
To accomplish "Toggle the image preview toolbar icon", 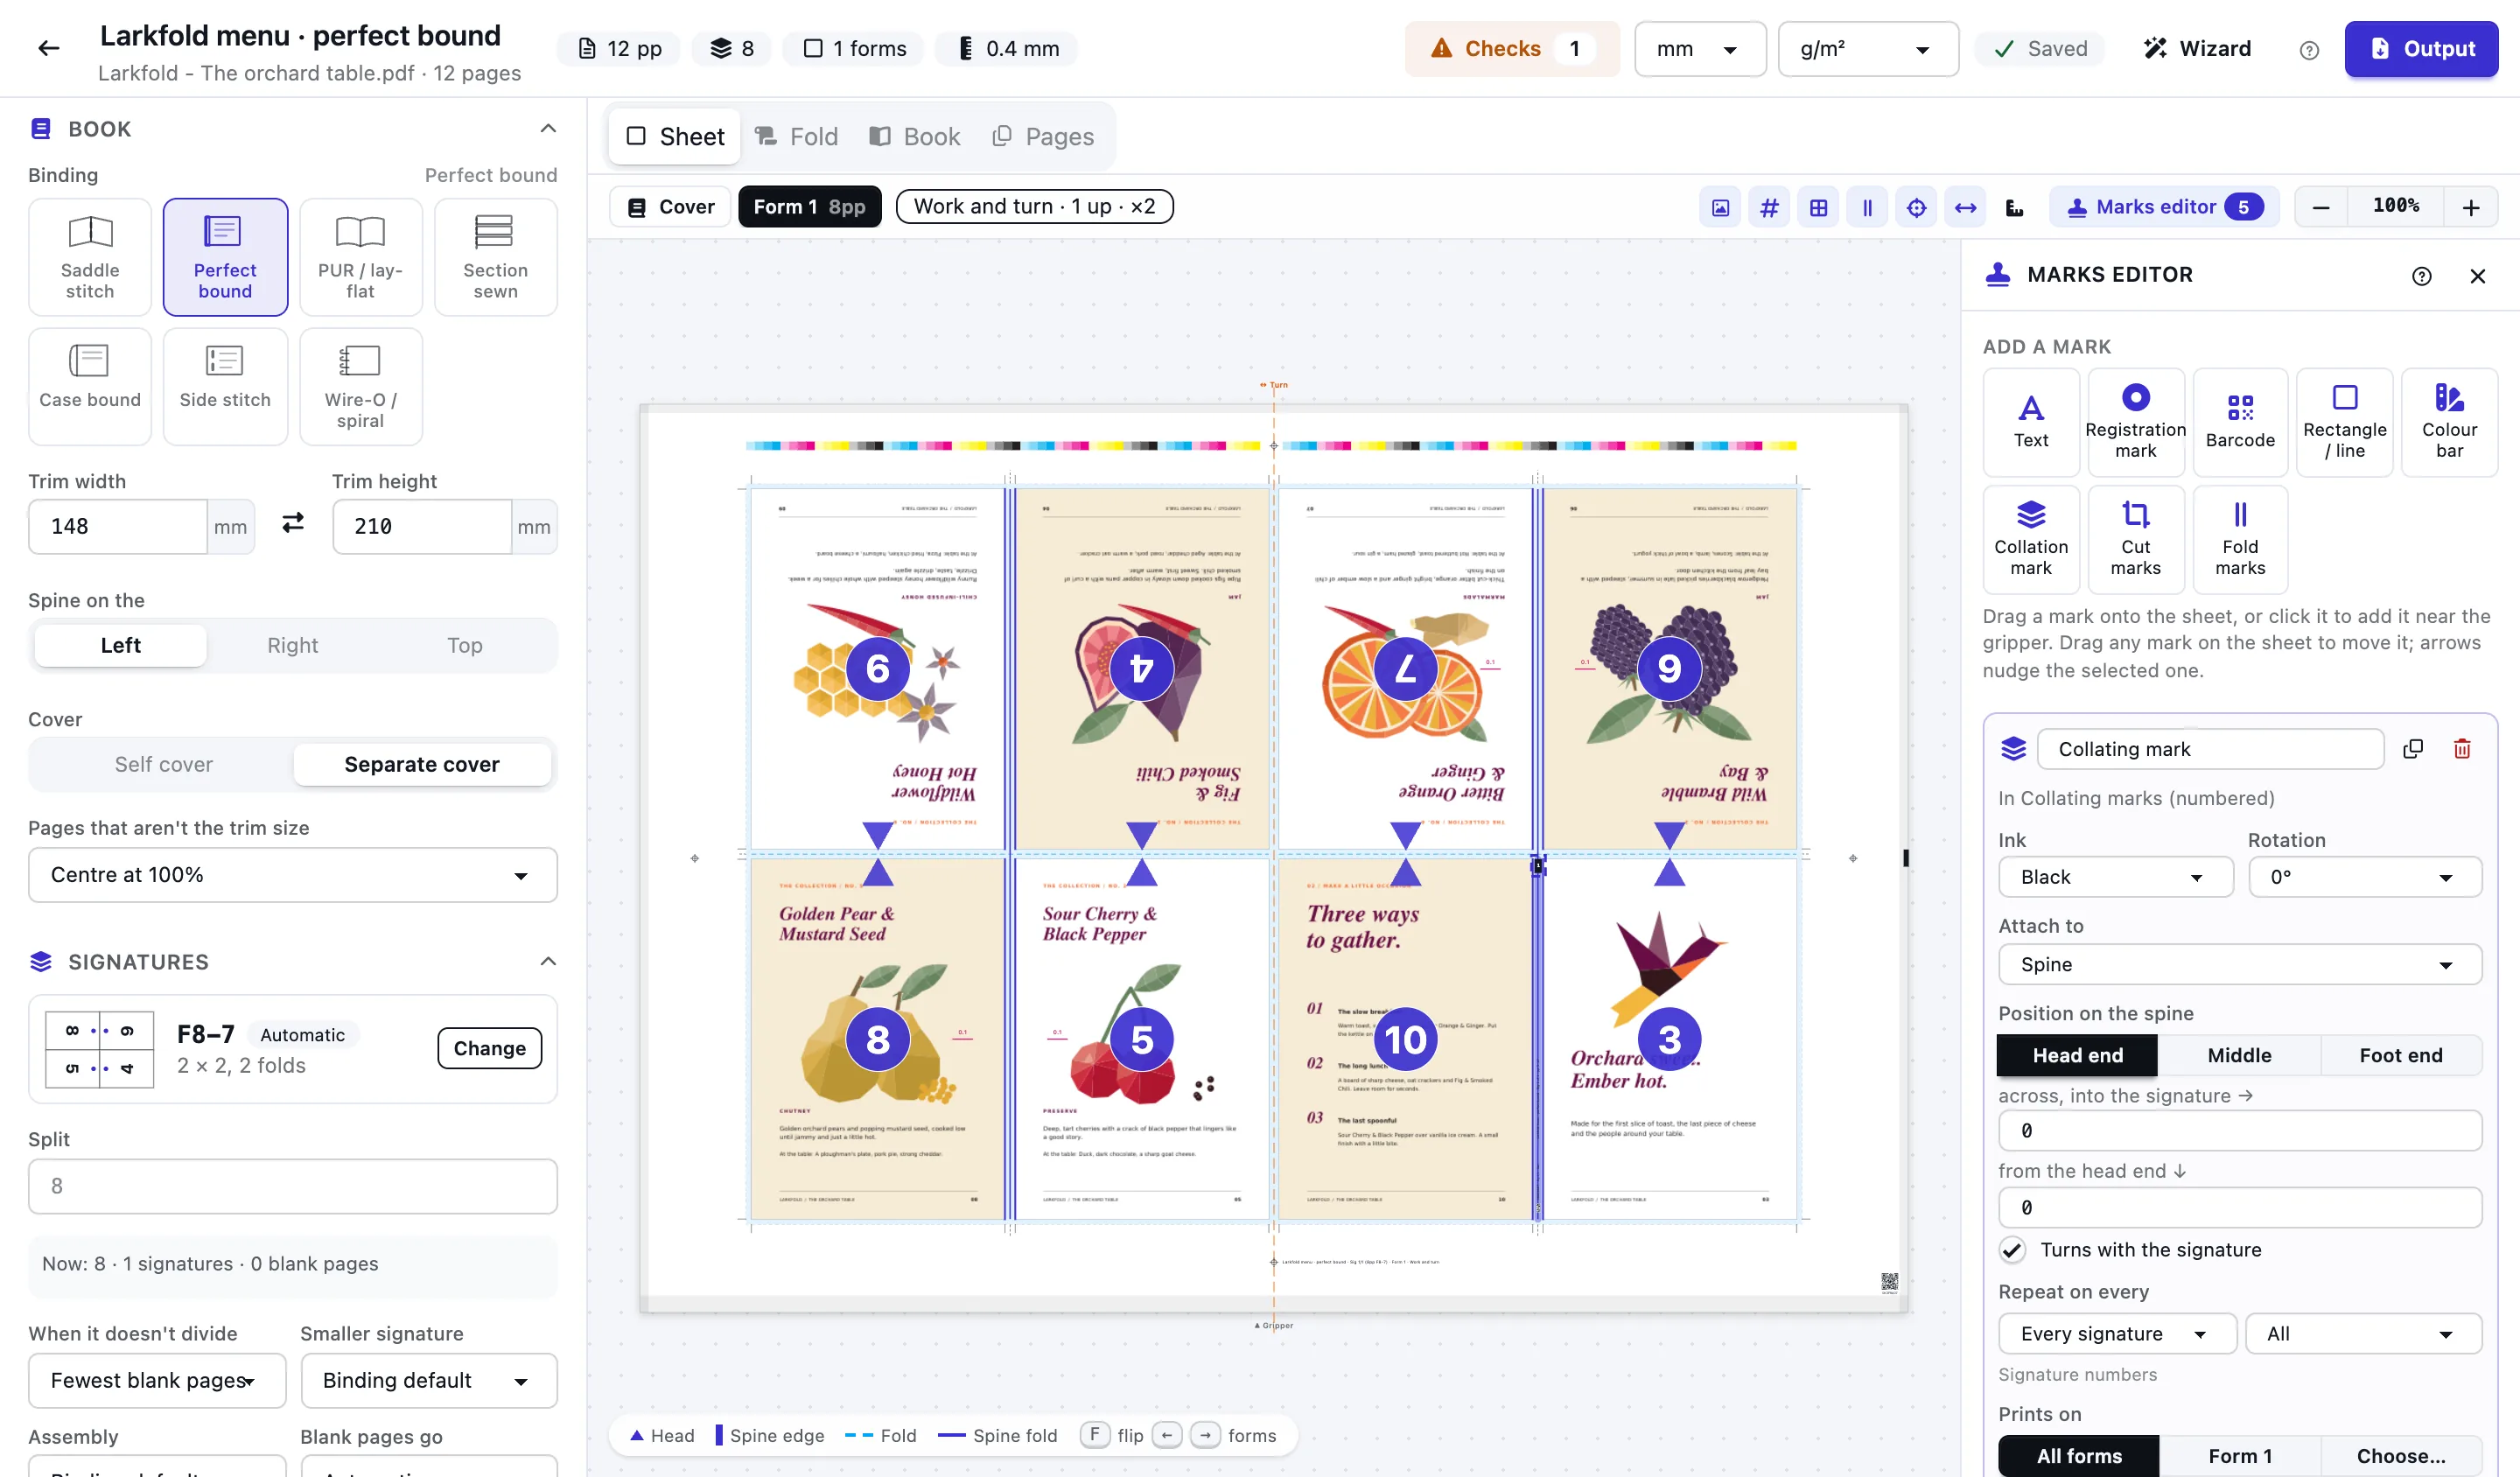I will [1720, 207].
